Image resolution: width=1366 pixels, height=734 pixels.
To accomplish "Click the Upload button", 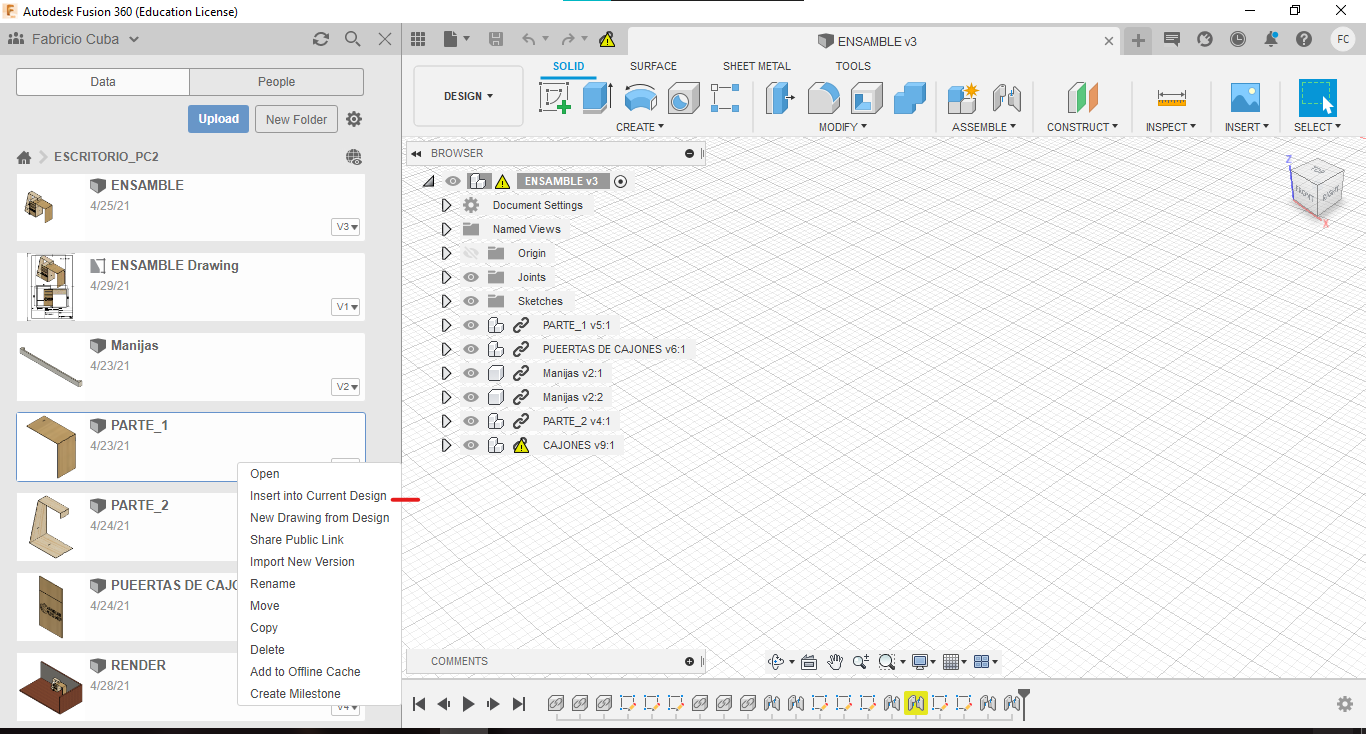I will [218, 119].
